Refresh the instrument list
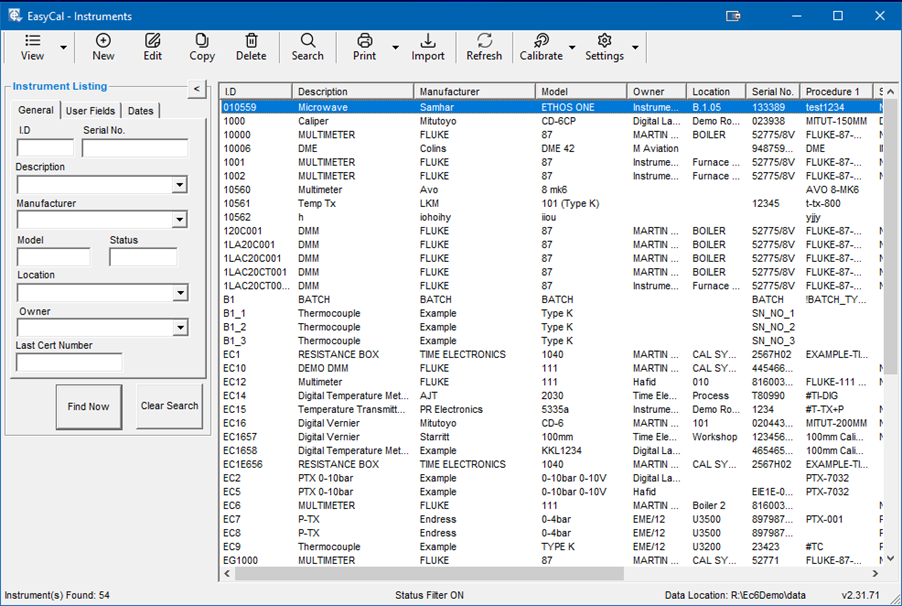 pos(484,41)
